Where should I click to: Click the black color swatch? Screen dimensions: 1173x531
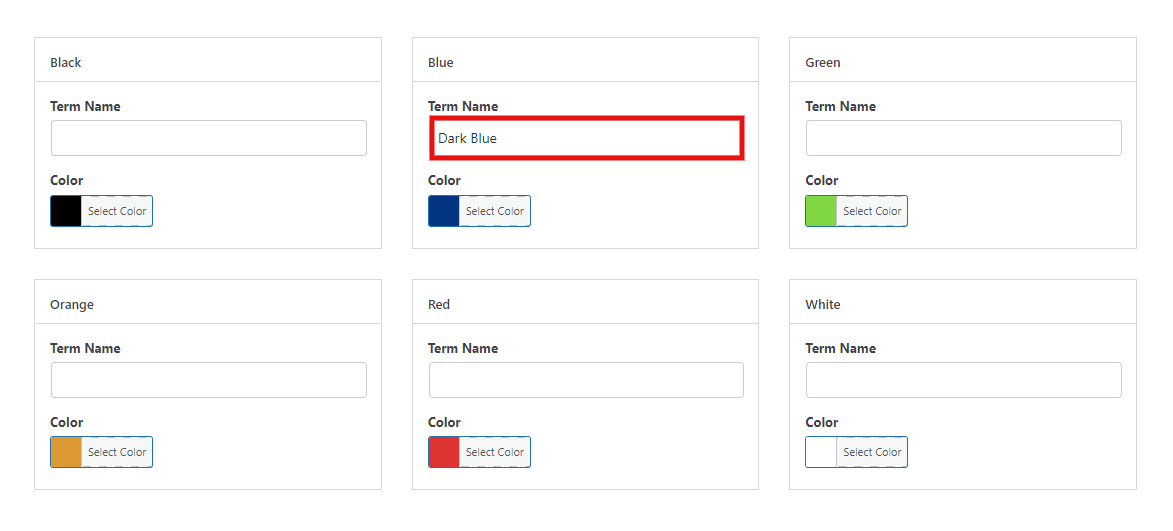(66, 211)
